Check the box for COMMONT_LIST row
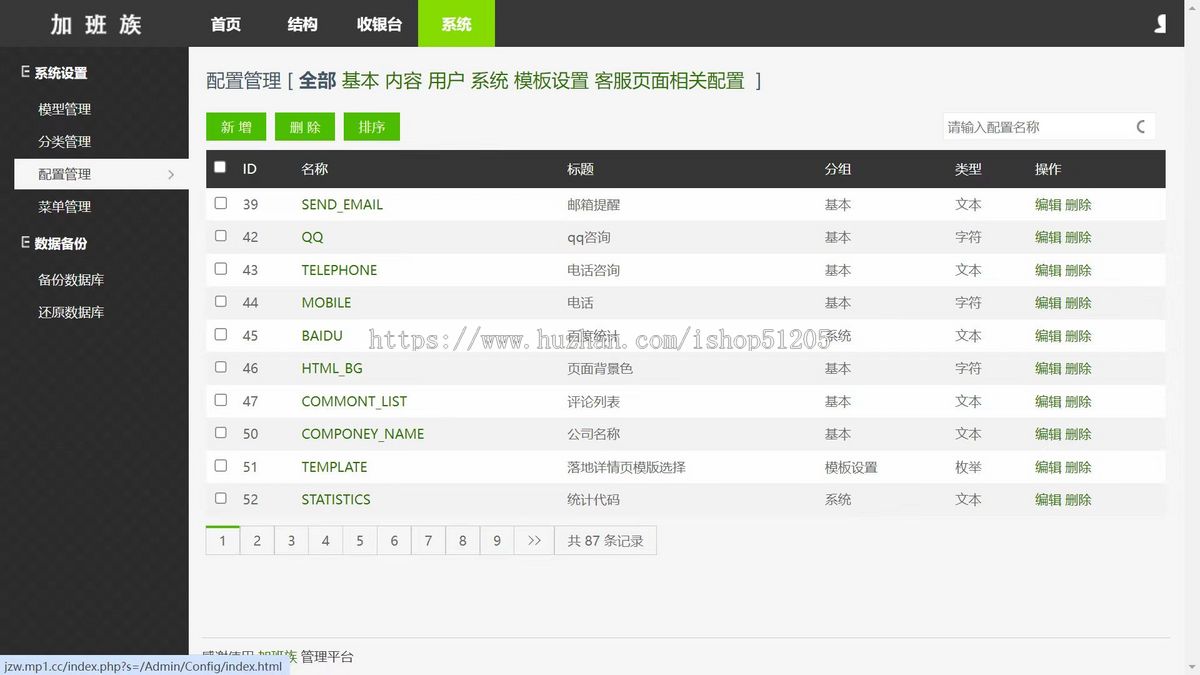The image size is (1200, 675). tap(220, 400)
